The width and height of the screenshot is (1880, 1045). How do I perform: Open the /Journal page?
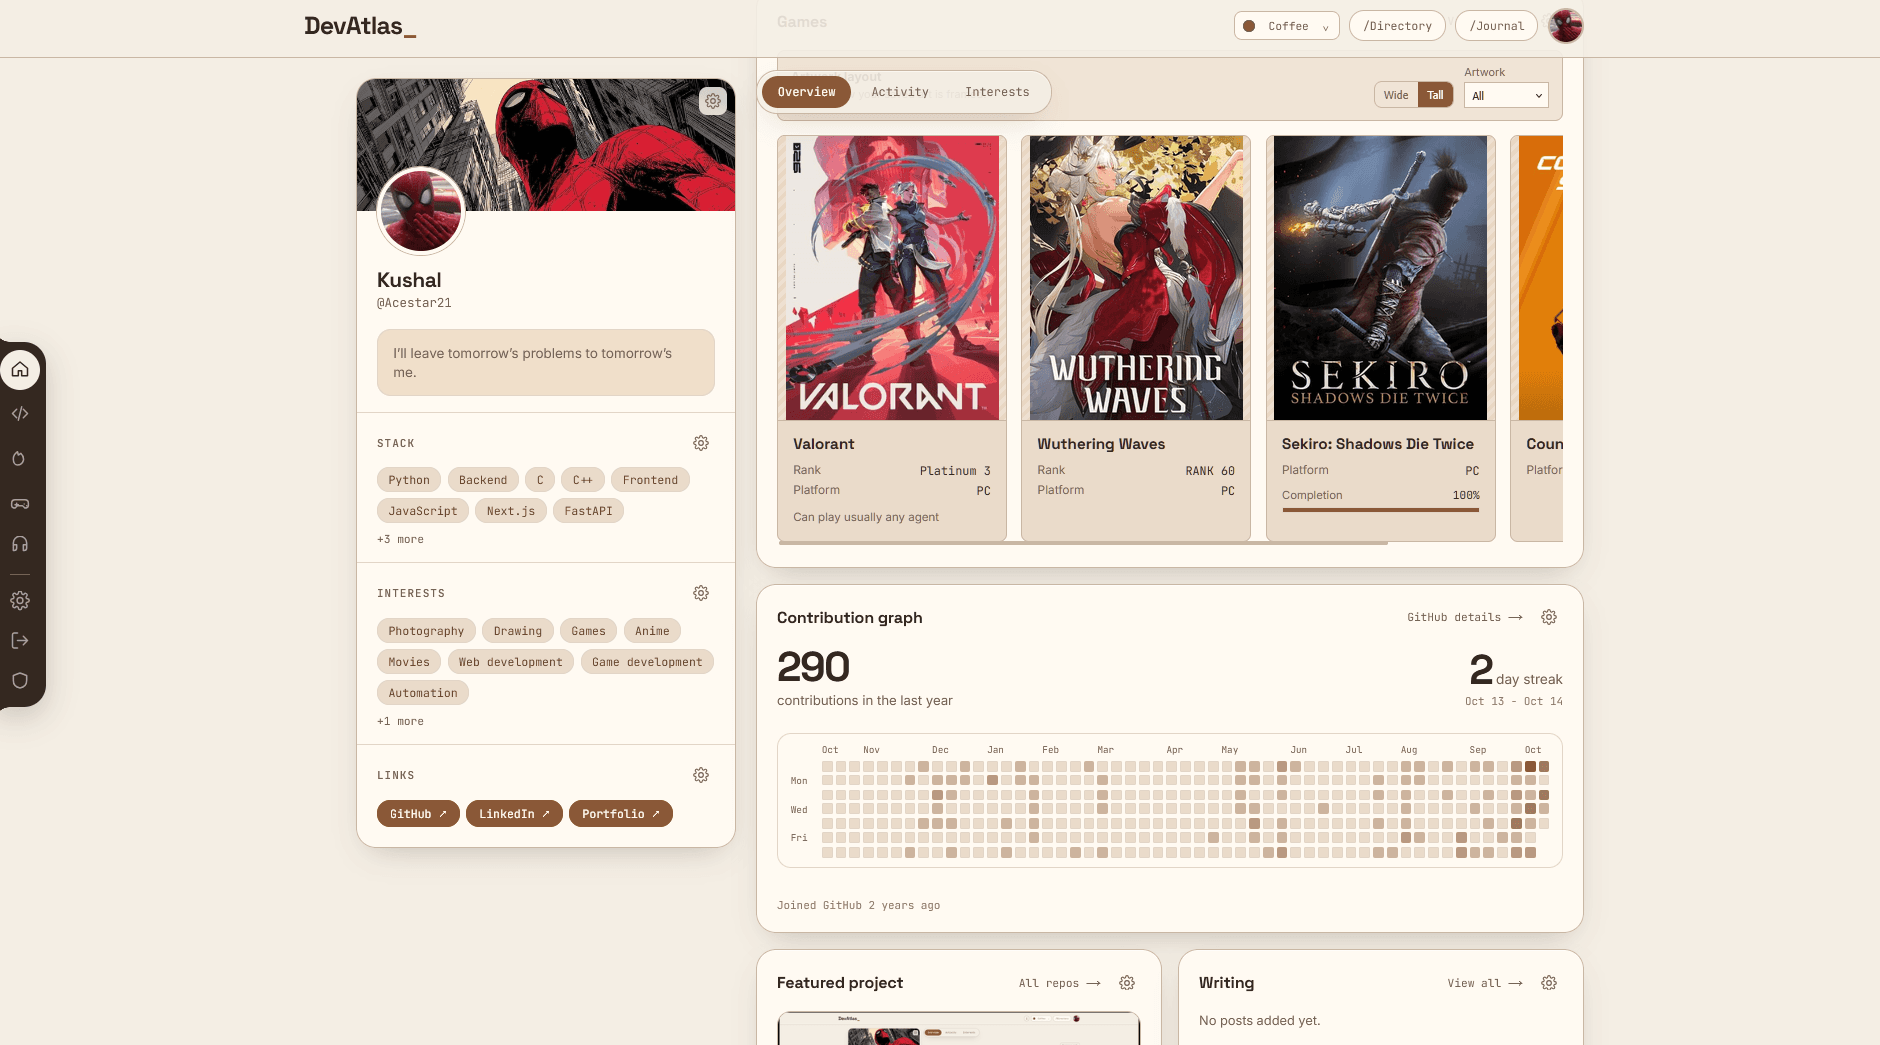[1496, 26]
